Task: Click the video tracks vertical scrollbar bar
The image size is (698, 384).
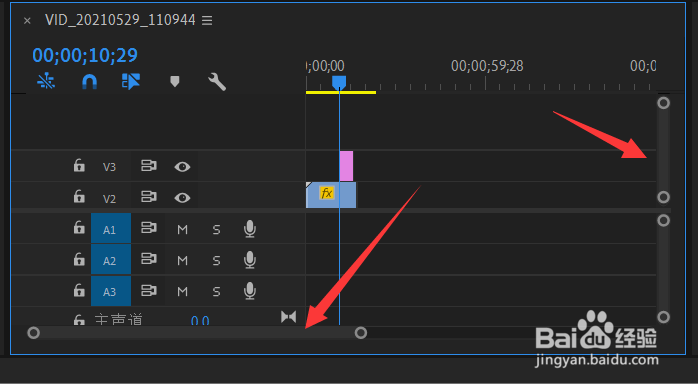Action: (663, 150)
